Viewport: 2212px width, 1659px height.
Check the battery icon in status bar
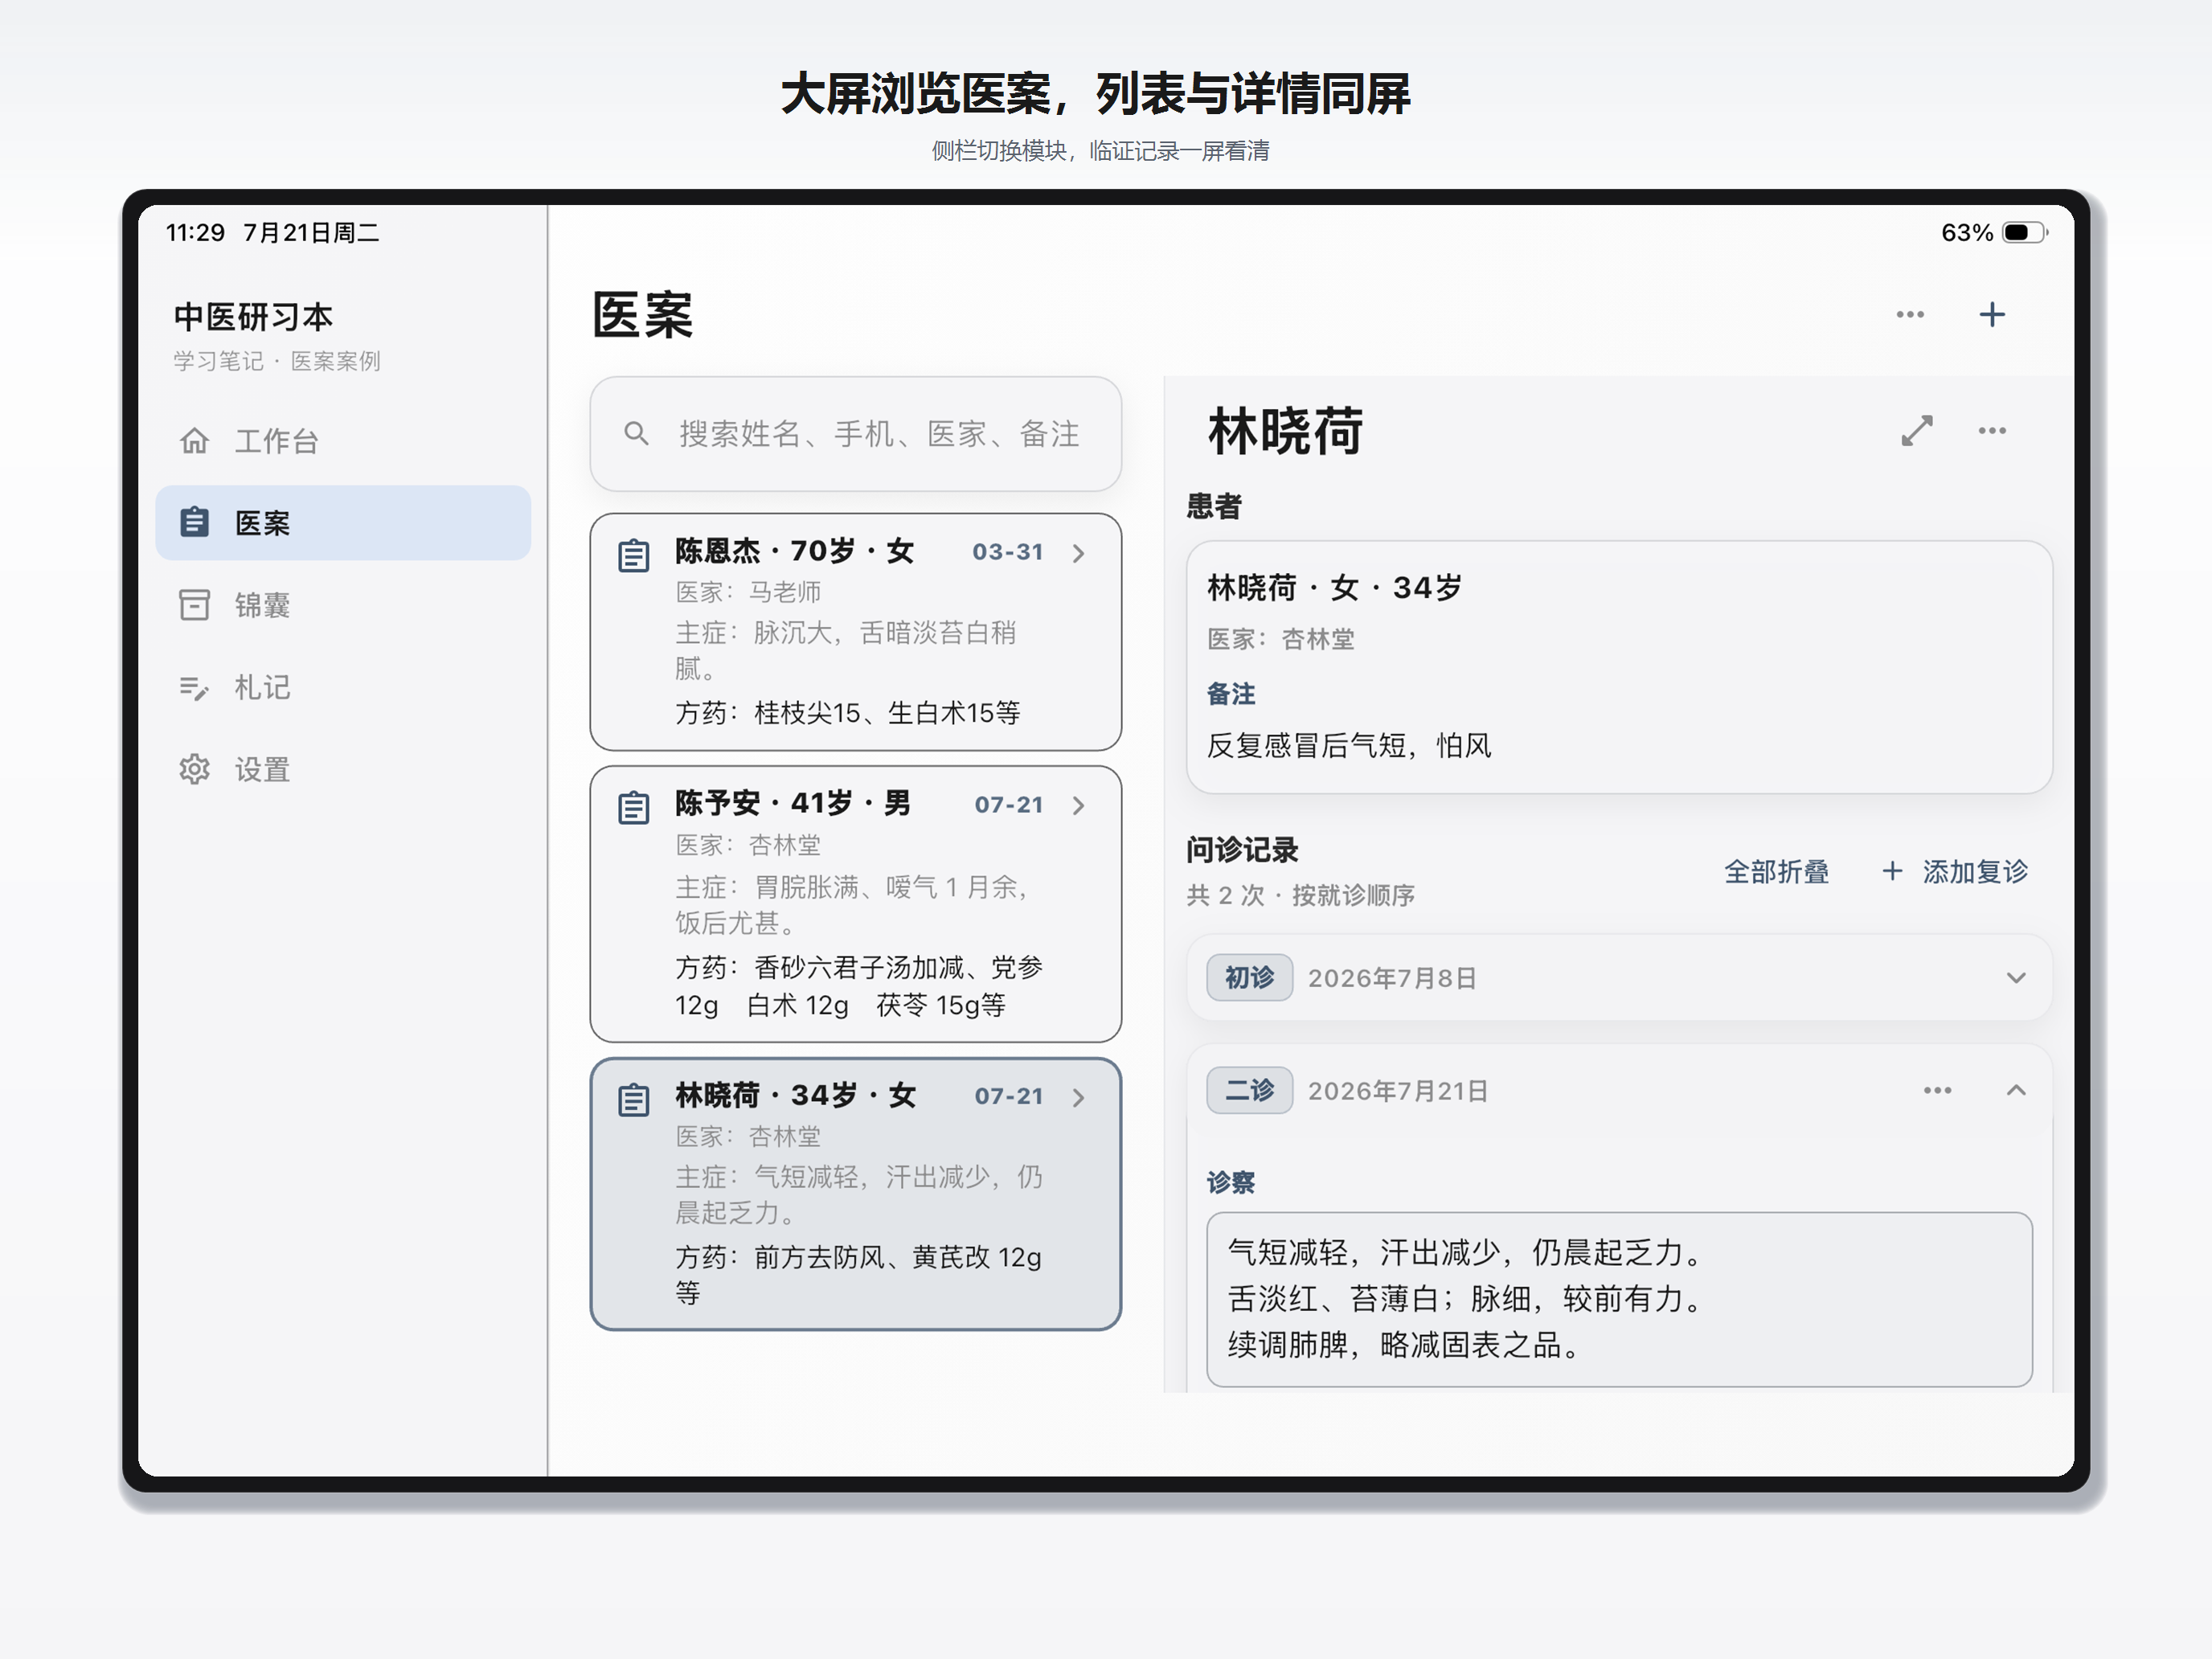click(x=2025, y=232)
